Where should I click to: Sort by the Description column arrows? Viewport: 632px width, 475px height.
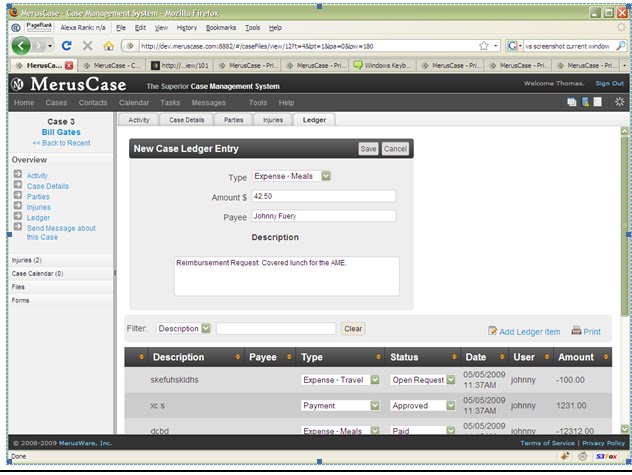pos(238,357)
